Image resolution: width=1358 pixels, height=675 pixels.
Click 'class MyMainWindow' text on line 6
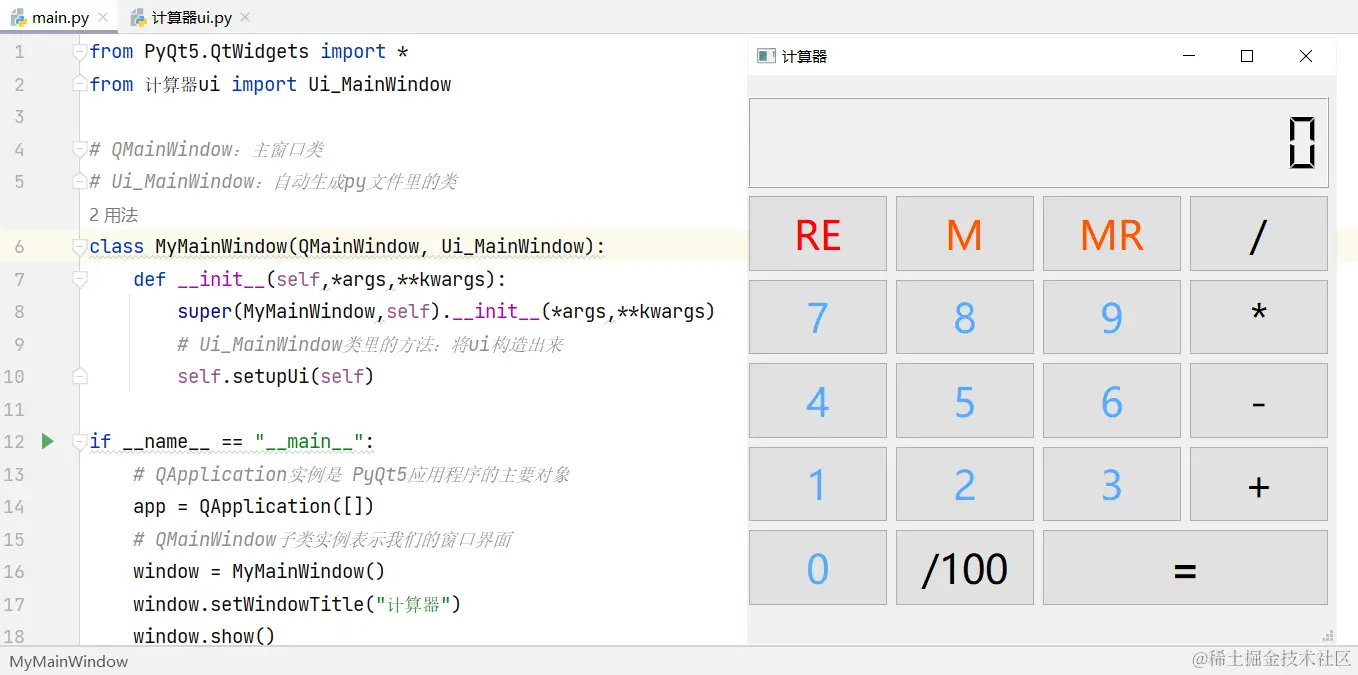187,246
